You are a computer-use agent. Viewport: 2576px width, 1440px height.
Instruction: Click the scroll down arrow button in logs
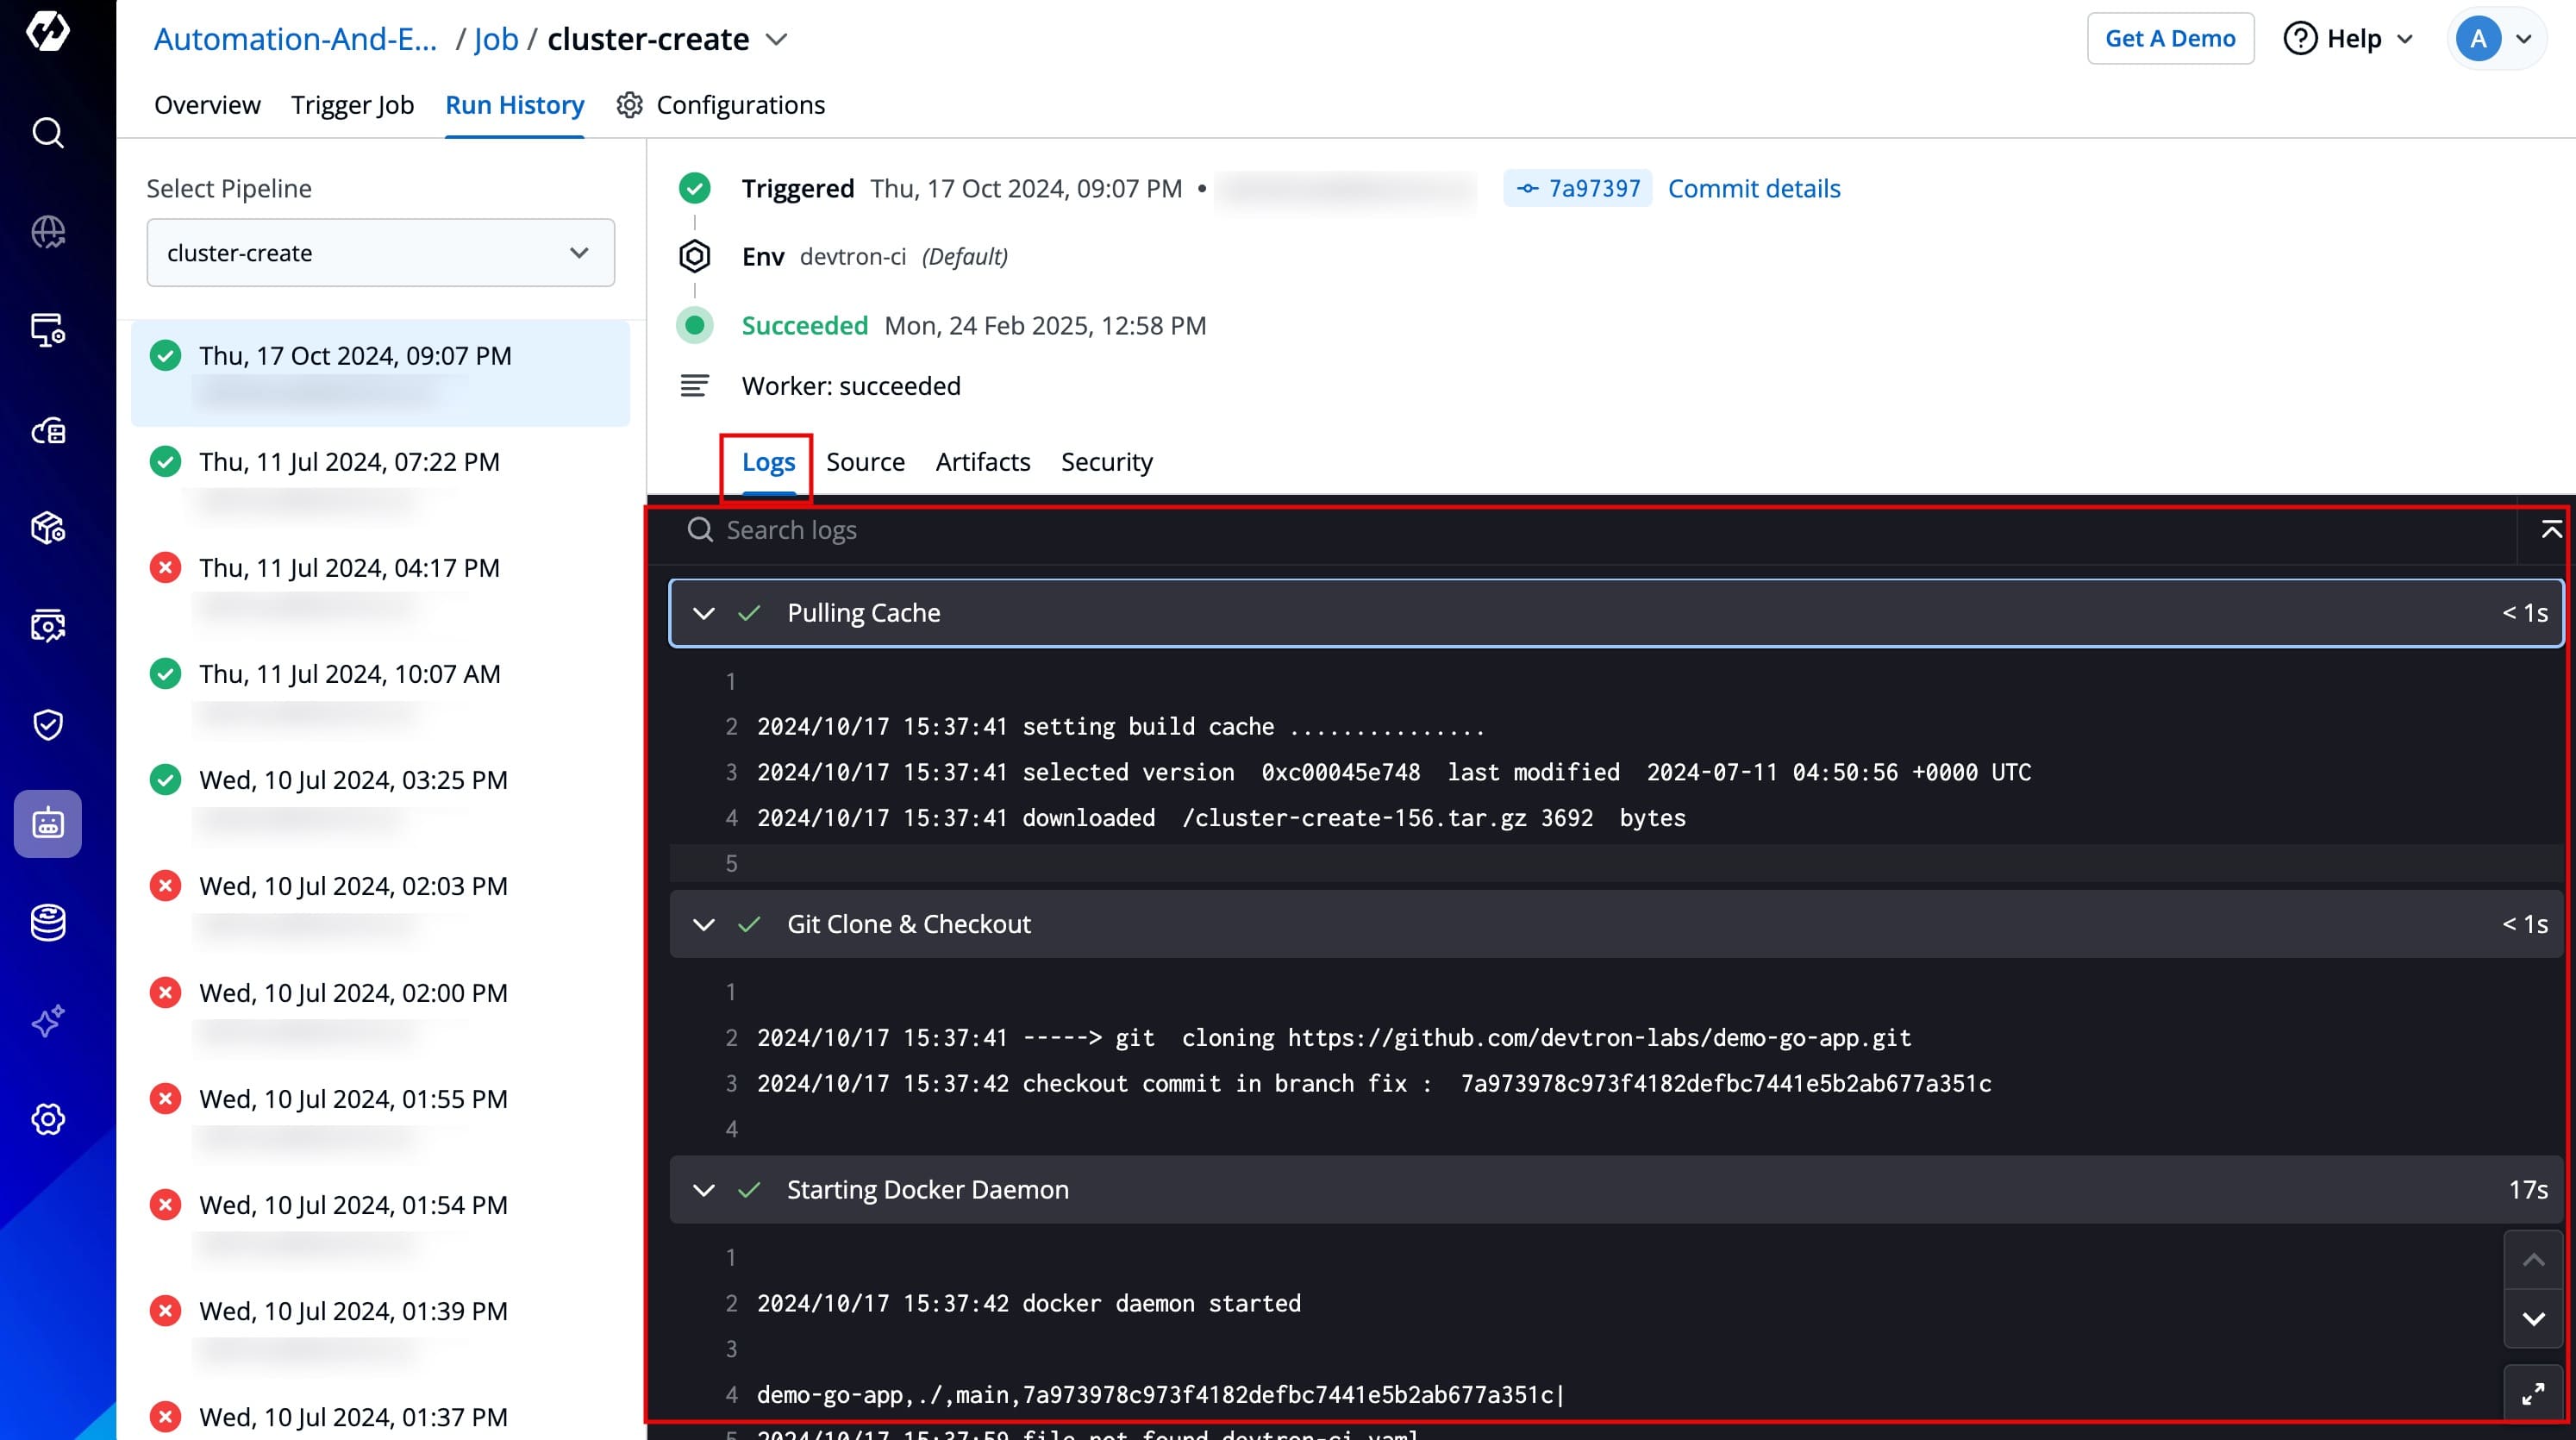pyautogui.click(x=2532, y=1319)
